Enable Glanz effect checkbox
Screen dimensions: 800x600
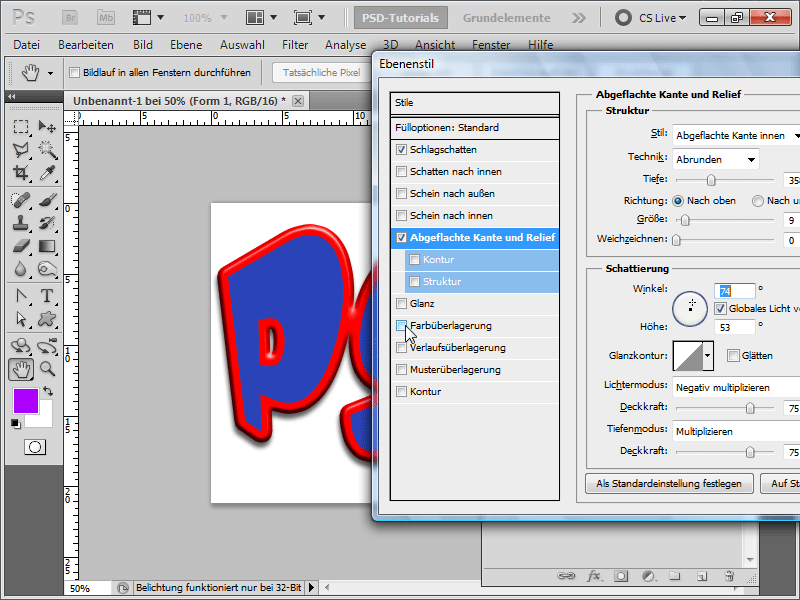(x=402, y=304)
